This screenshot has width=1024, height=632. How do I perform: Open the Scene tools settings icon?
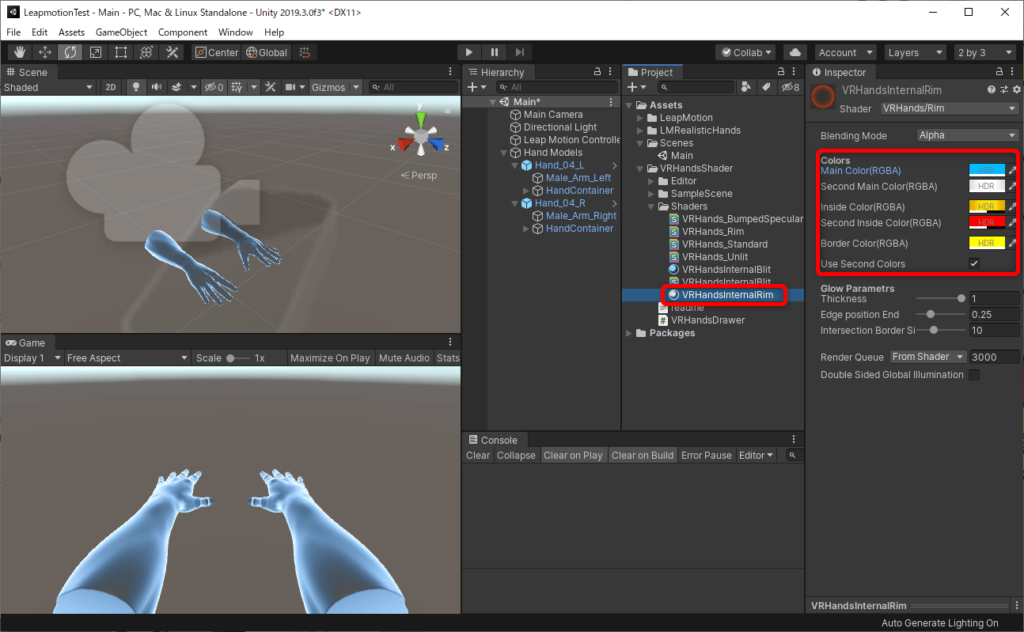(x=270, y=87)
